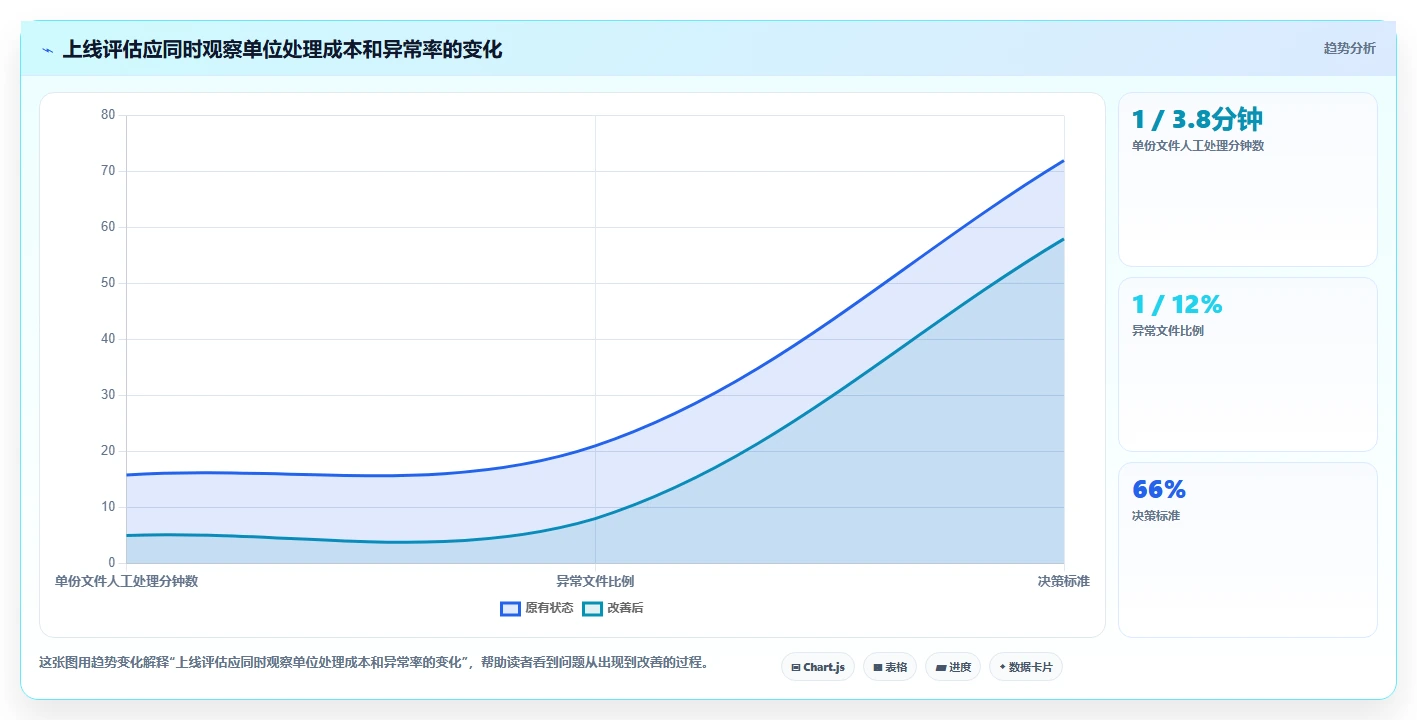Click 原有状态 line endpoint at 决策标准
This screenshot has height=720, width=1417.
pos(1064,160)
